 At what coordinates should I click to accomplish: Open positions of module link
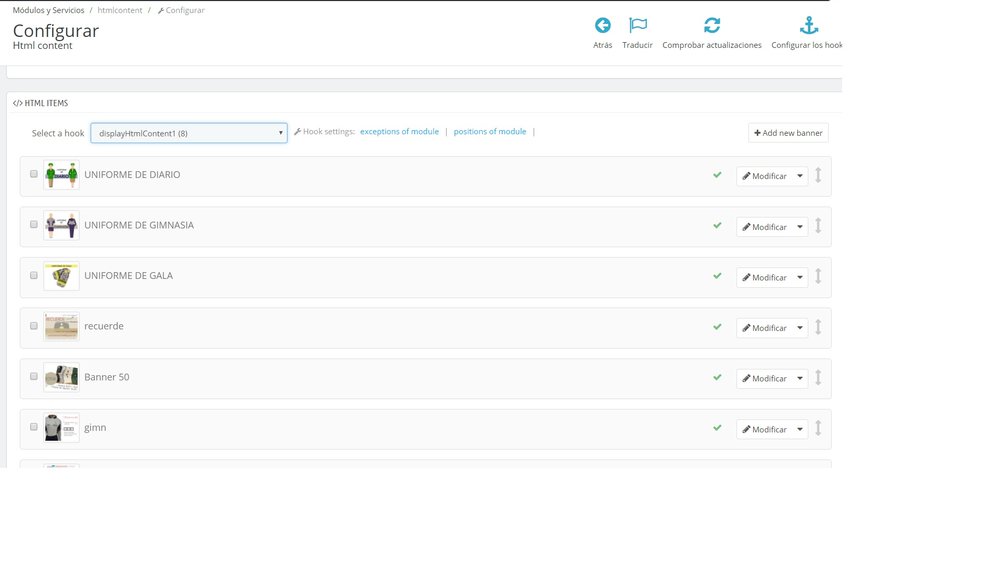click(490, 131)
